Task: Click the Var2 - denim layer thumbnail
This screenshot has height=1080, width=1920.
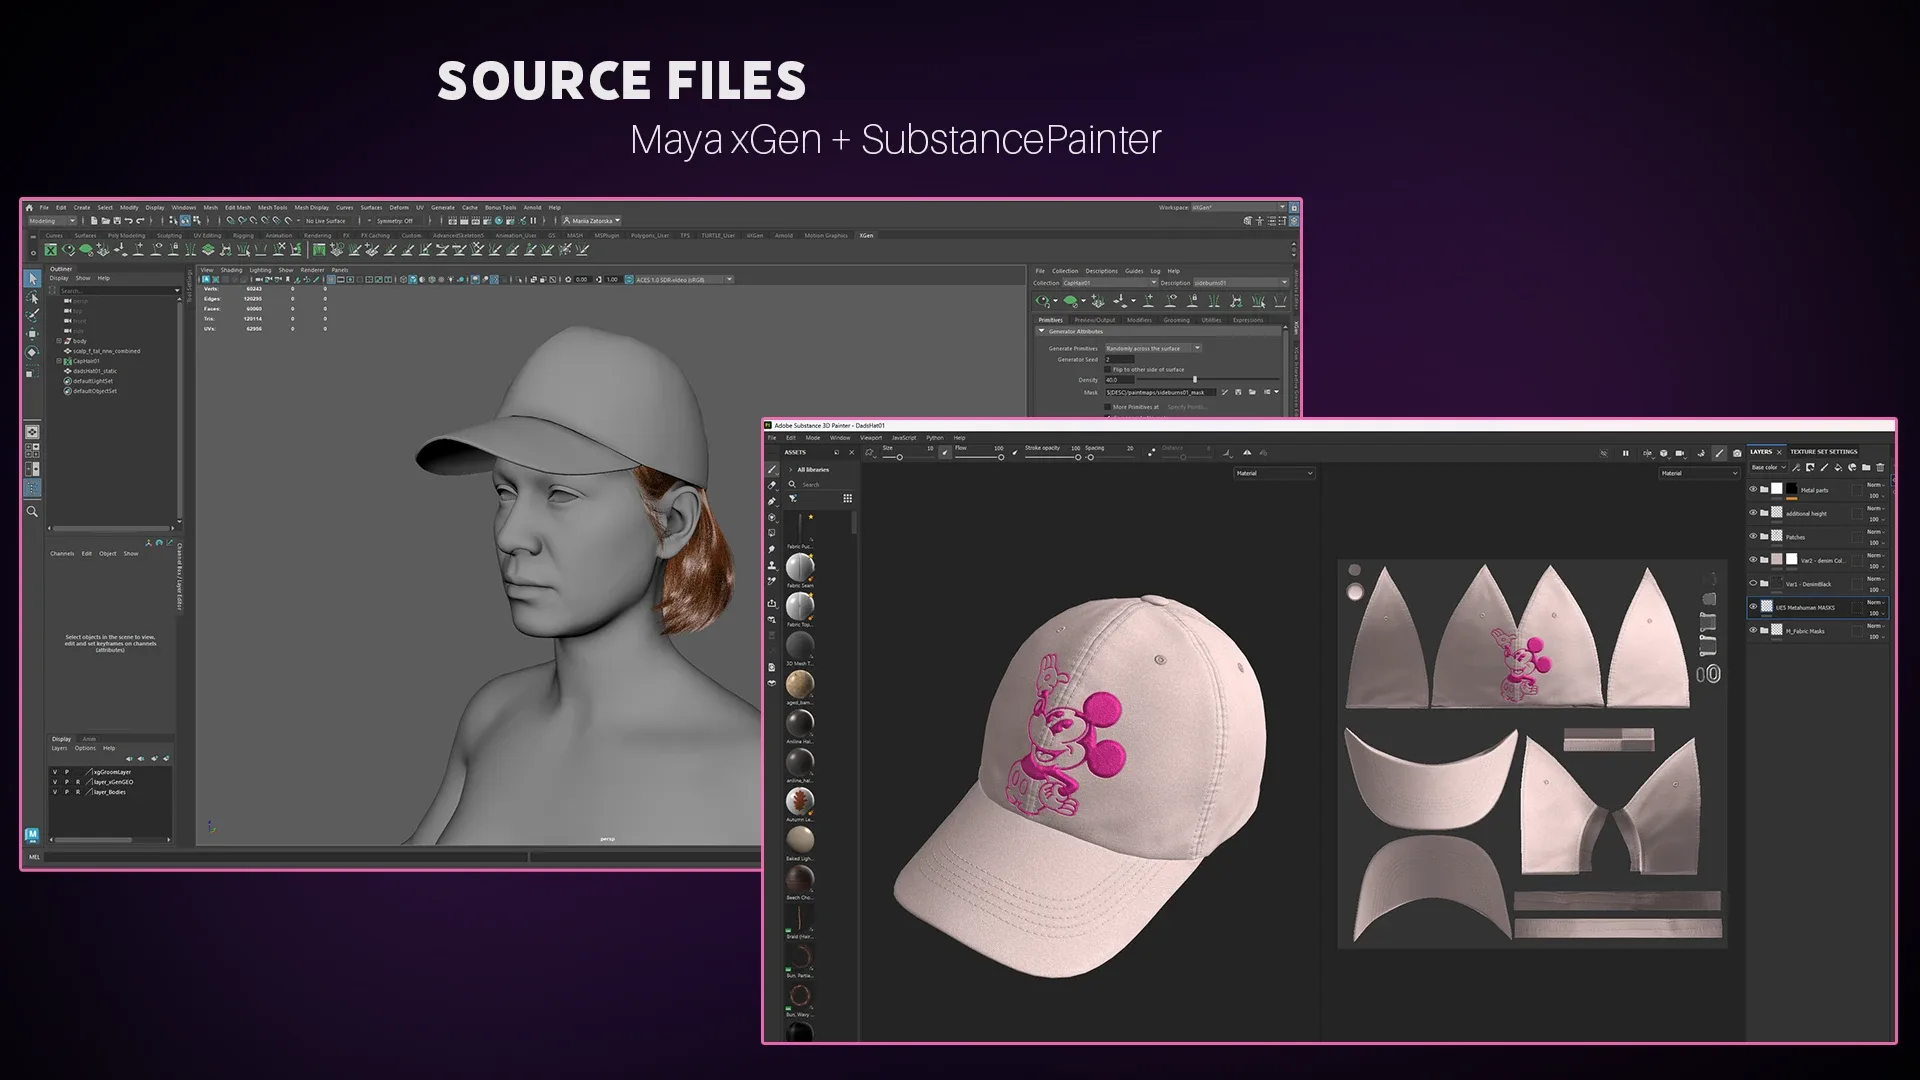Action: coord(1776,560)
